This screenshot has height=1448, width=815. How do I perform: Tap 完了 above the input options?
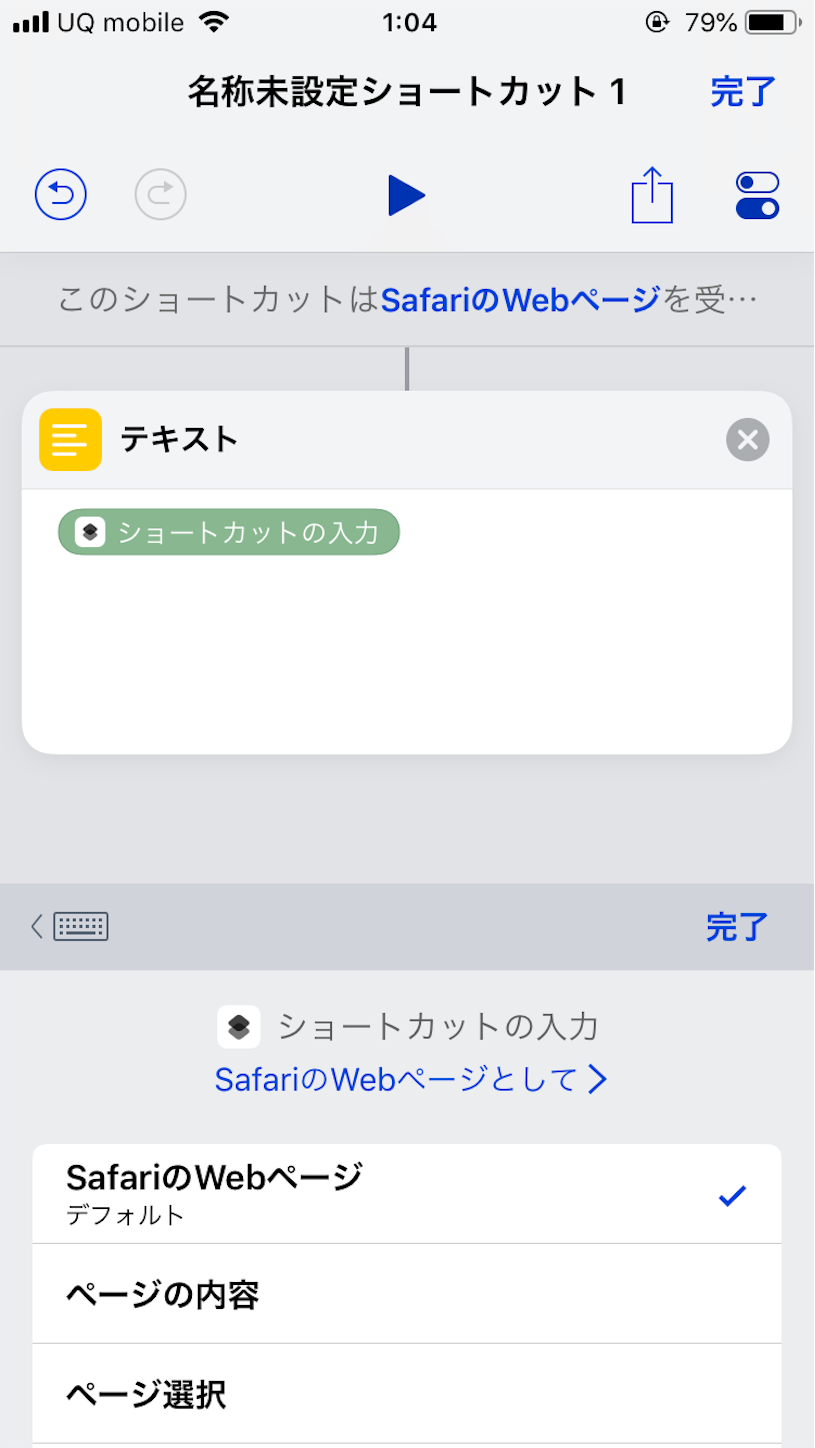point(736,927)
